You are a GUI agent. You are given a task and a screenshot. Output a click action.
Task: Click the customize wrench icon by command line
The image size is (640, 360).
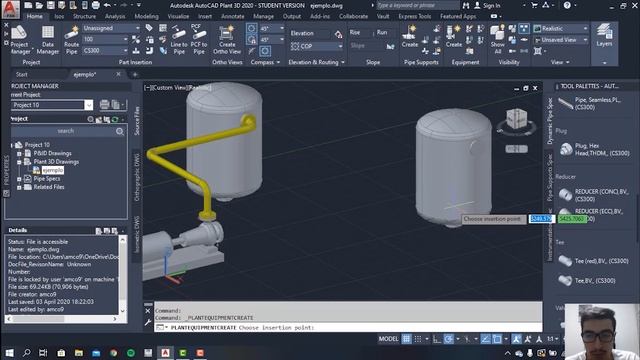(x=148, y=322)
